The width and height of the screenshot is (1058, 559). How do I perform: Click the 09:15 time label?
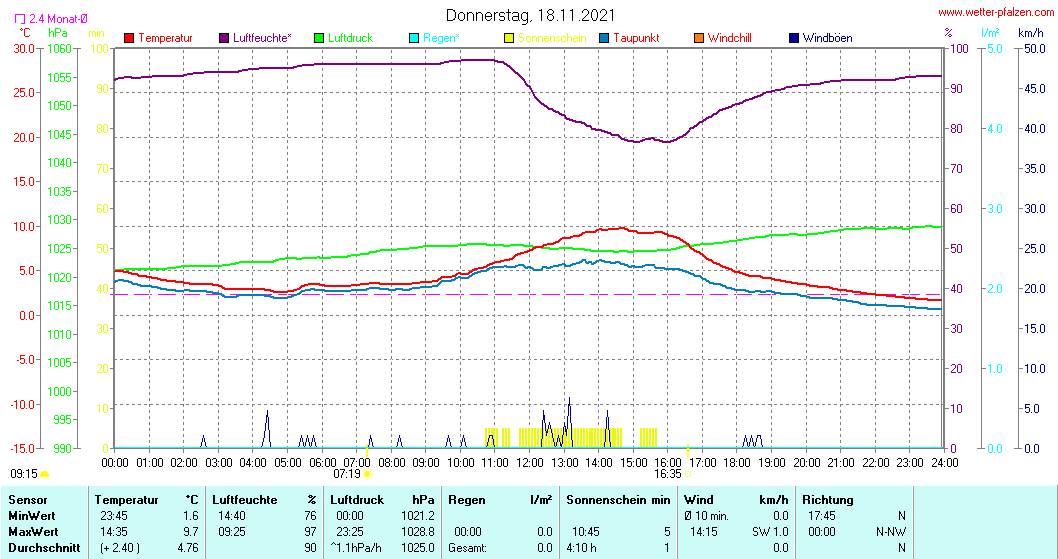click(24, 474)
